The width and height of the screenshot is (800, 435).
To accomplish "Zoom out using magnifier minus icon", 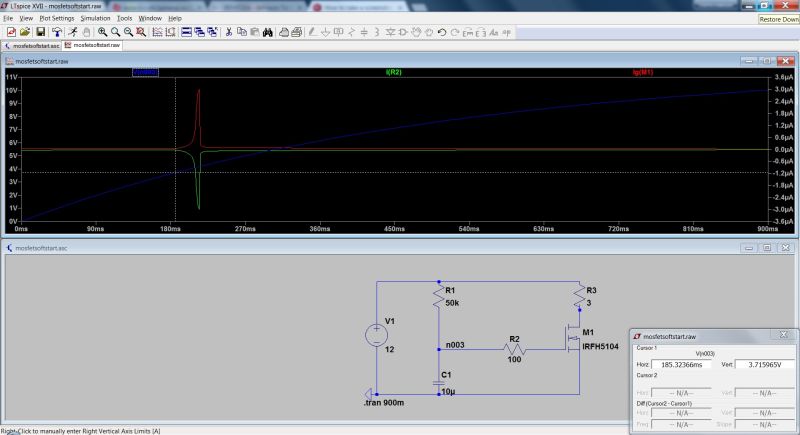I will pyautogui.click(x=128, y=32).
